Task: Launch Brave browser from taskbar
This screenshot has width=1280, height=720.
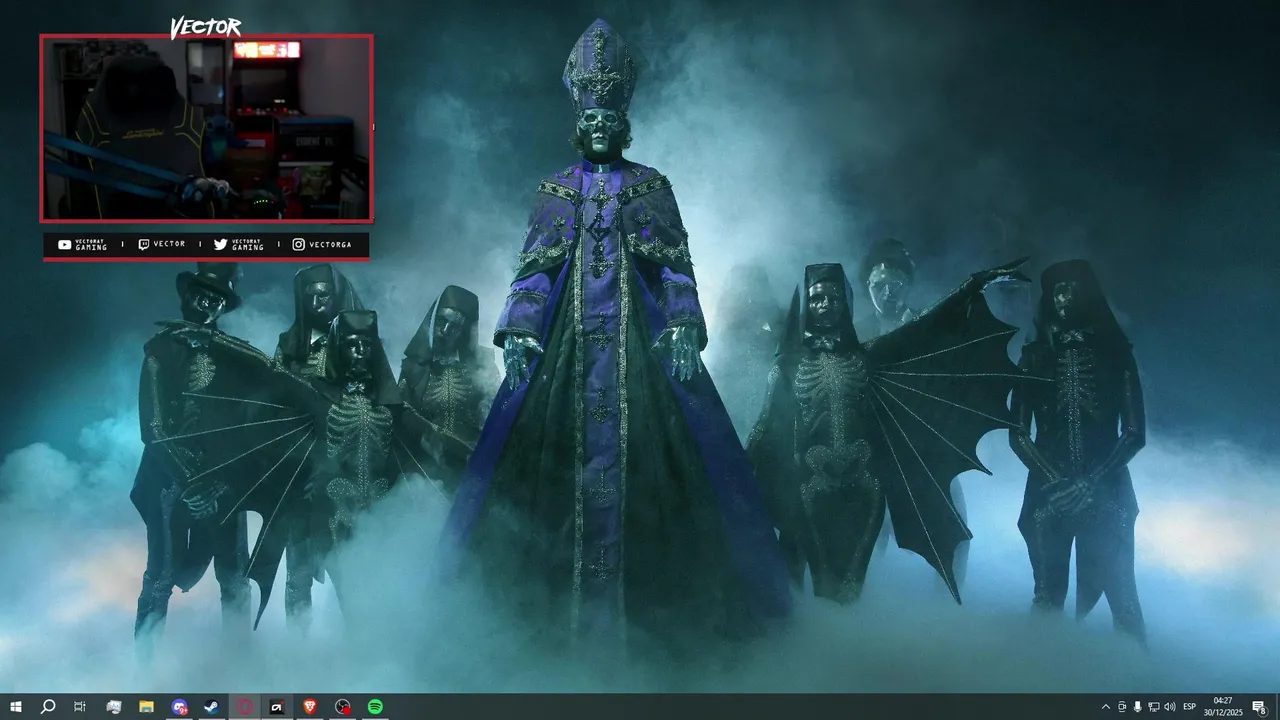Action: pyautogui.click(x=310, y=707)
